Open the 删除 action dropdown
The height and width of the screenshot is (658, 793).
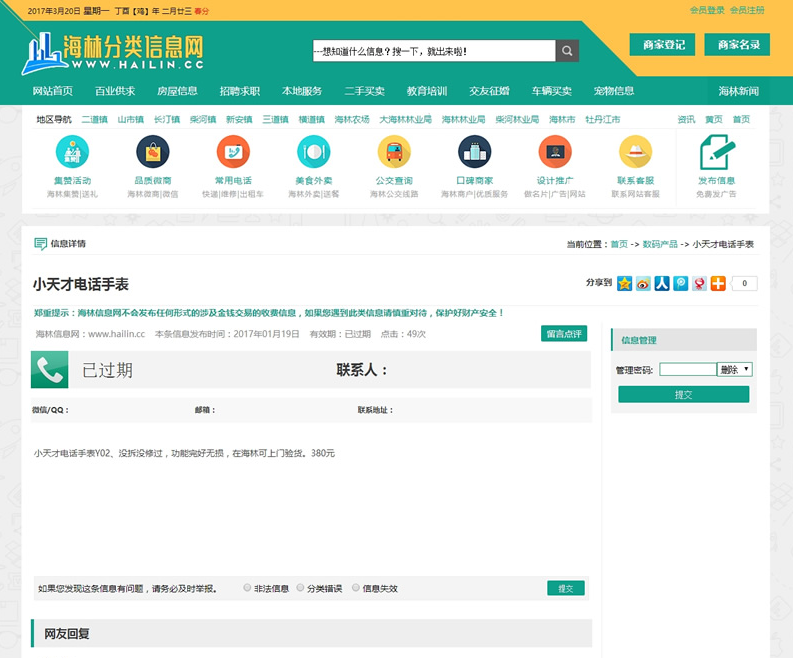pos(735,370)
